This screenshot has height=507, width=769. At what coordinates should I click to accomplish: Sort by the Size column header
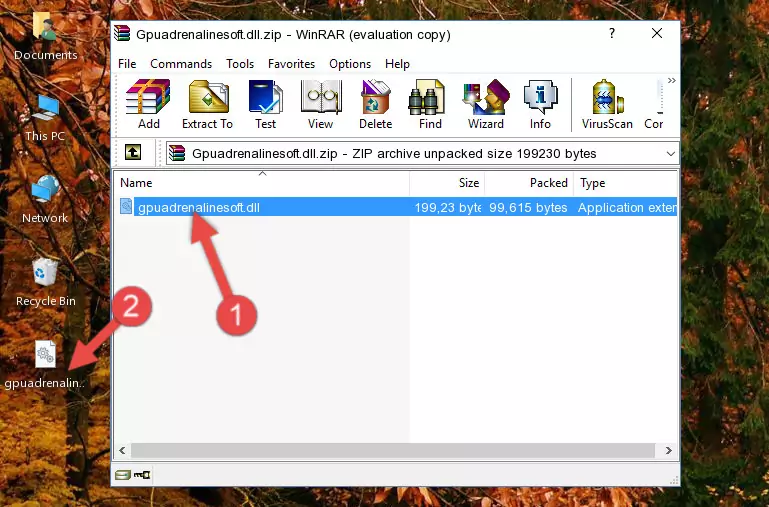[447, 183]
